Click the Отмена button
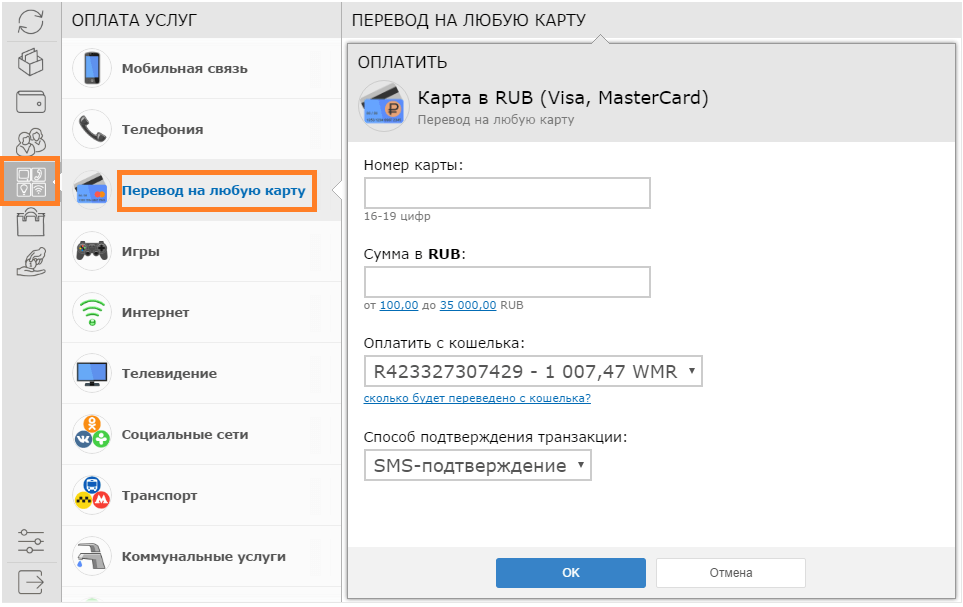This screenshot has width=963, height=607. click(731, 573)
